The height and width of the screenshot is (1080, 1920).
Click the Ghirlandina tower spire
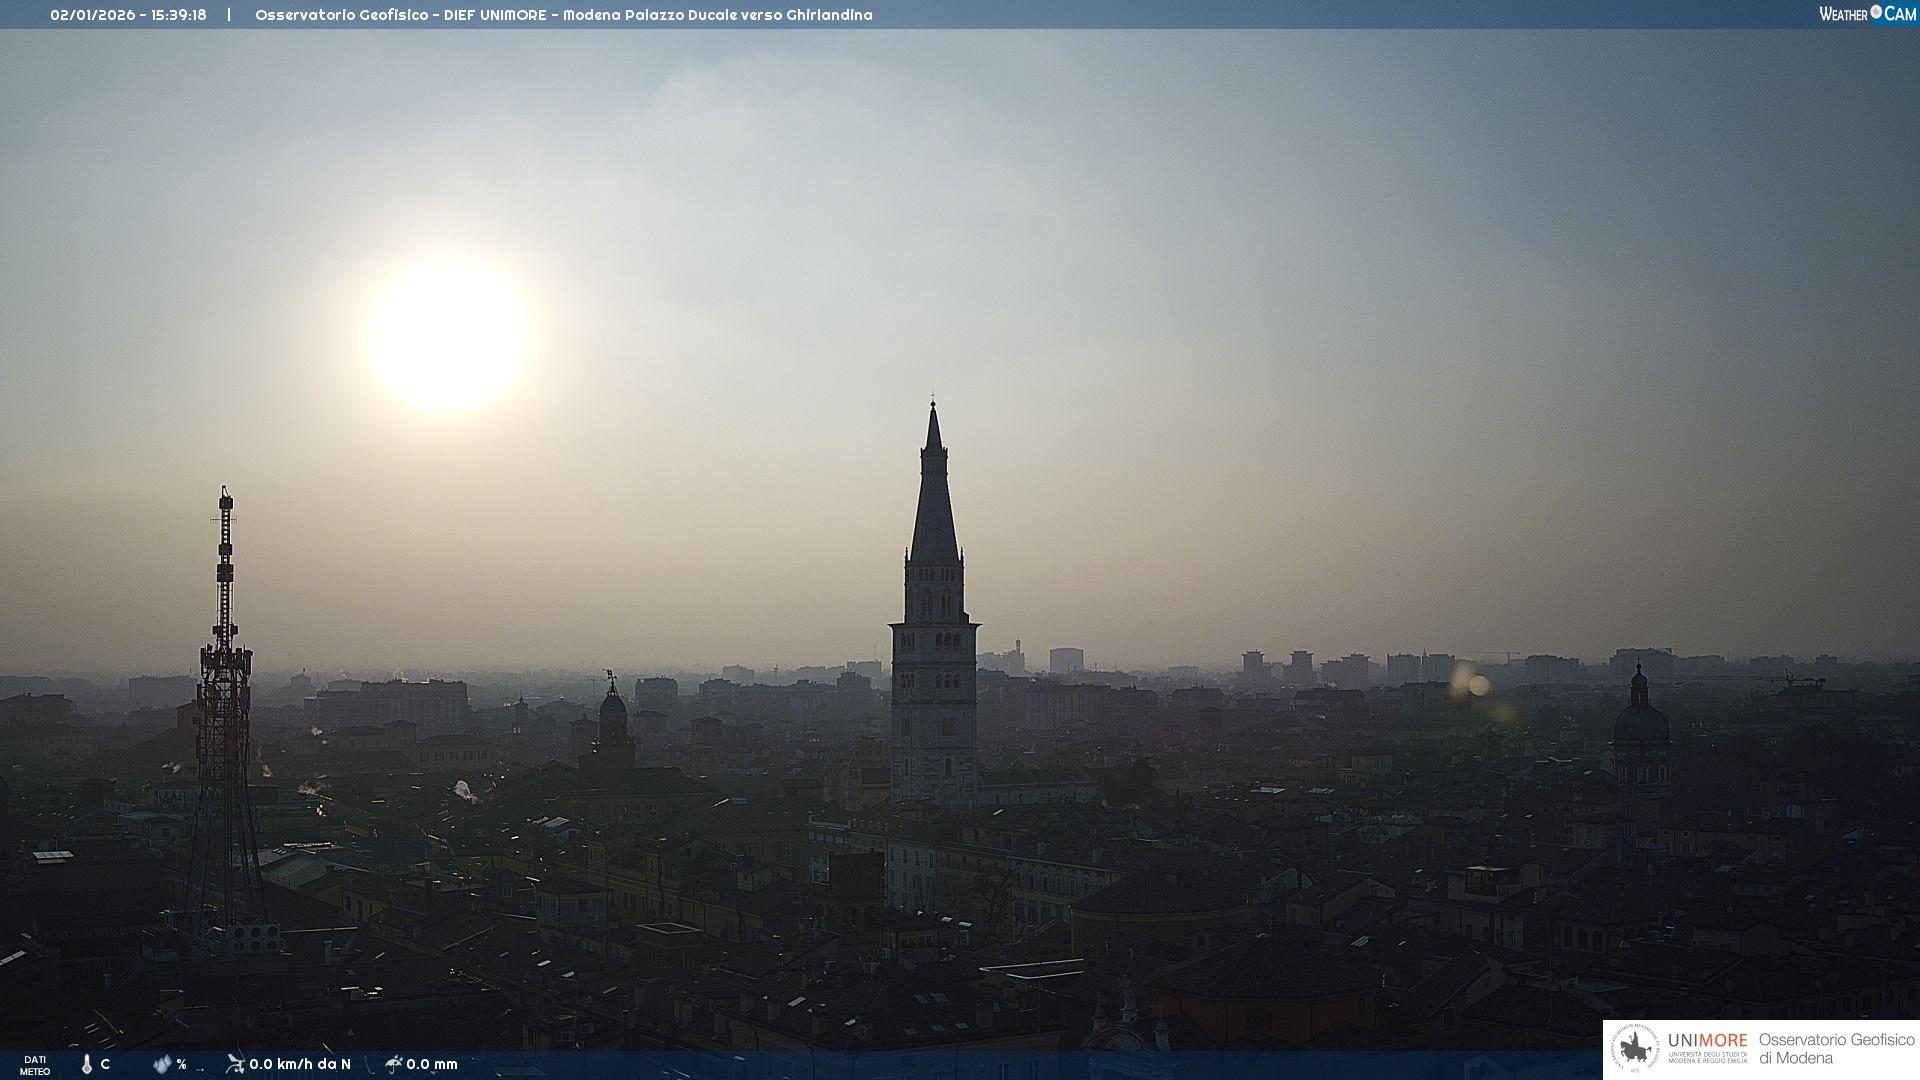pyautogui.click(x=934, y=500)
